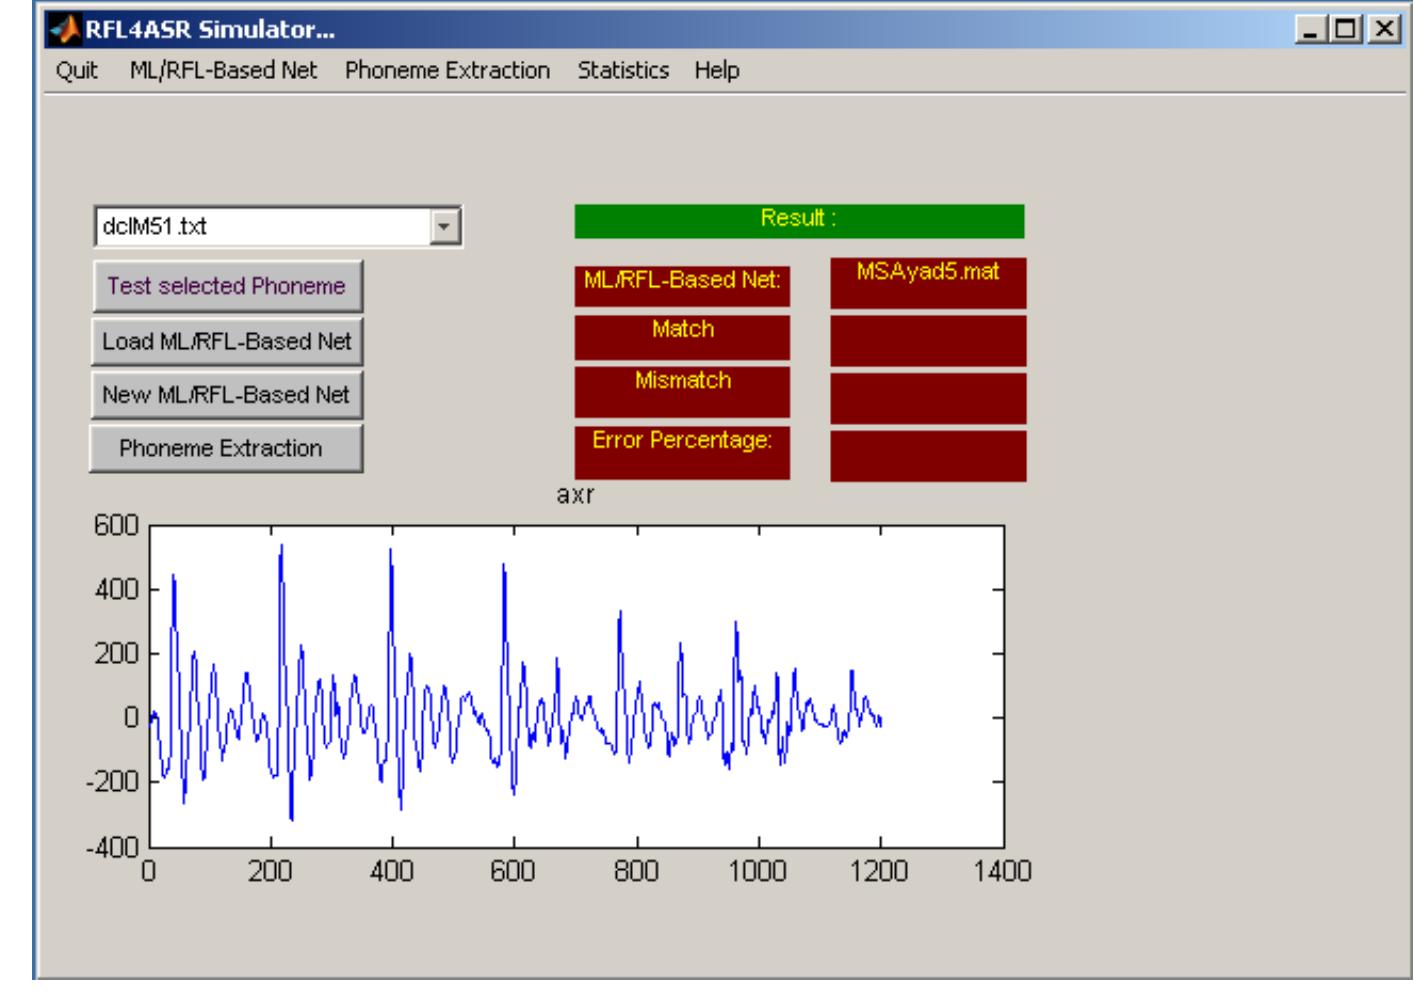Select the MSAyad5.mat net name field
1415x994 pixels.
point(928,283)
